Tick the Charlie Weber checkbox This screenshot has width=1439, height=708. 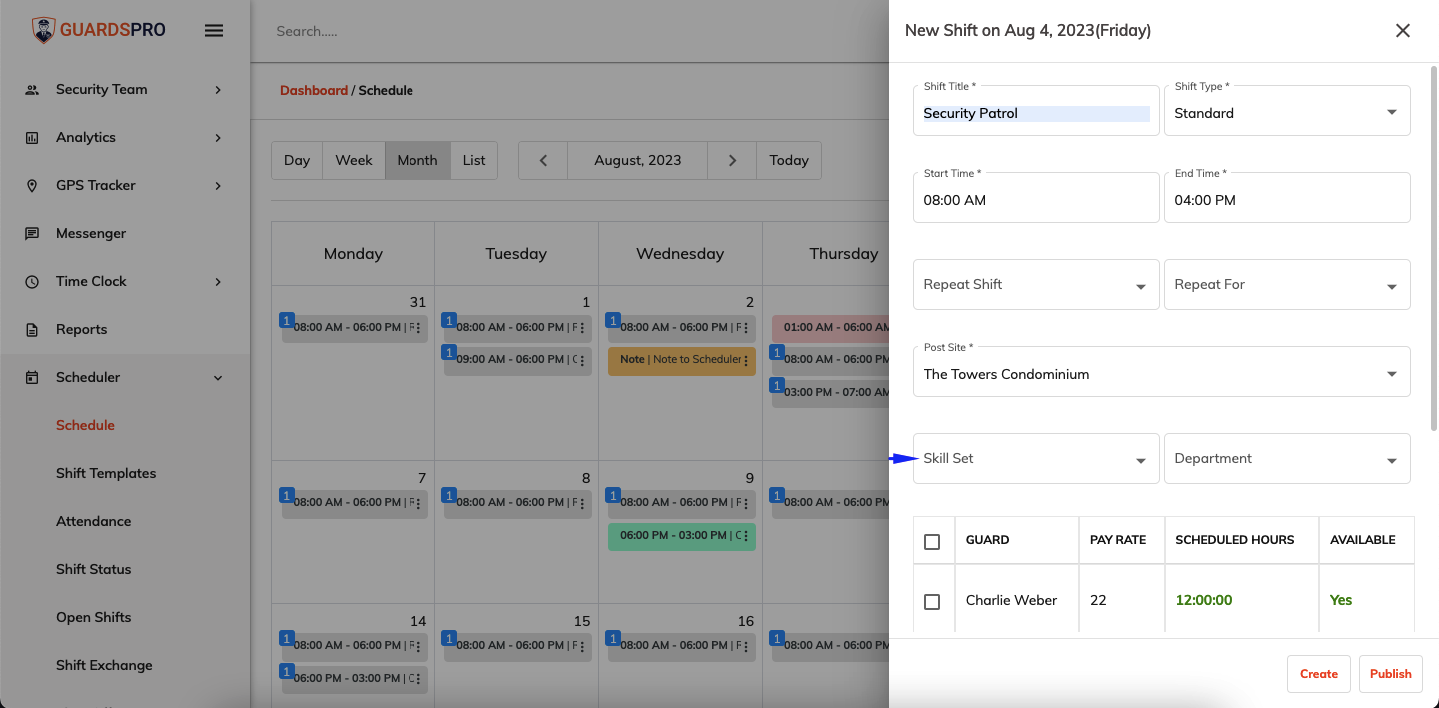coord(932,601)
